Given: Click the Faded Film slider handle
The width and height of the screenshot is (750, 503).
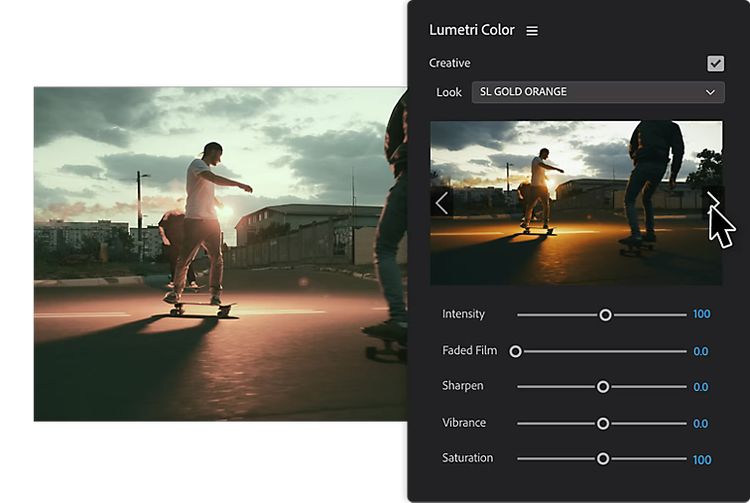Looking at the screenshot, I should click(x=516, y=351).
